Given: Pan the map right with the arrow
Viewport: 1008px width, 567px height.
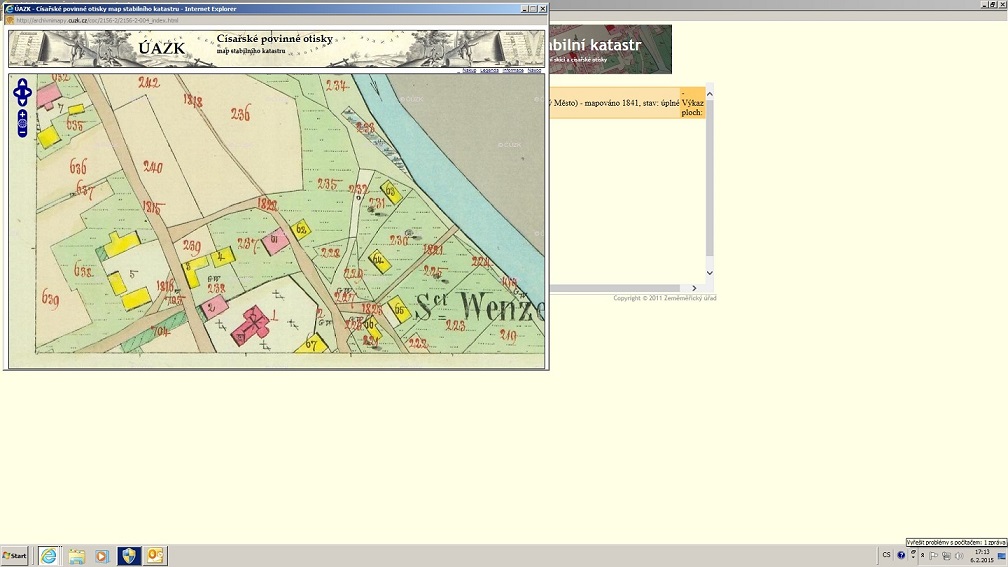Looking at the screenshot, I should pyautogui.click(x=28, y=93).
